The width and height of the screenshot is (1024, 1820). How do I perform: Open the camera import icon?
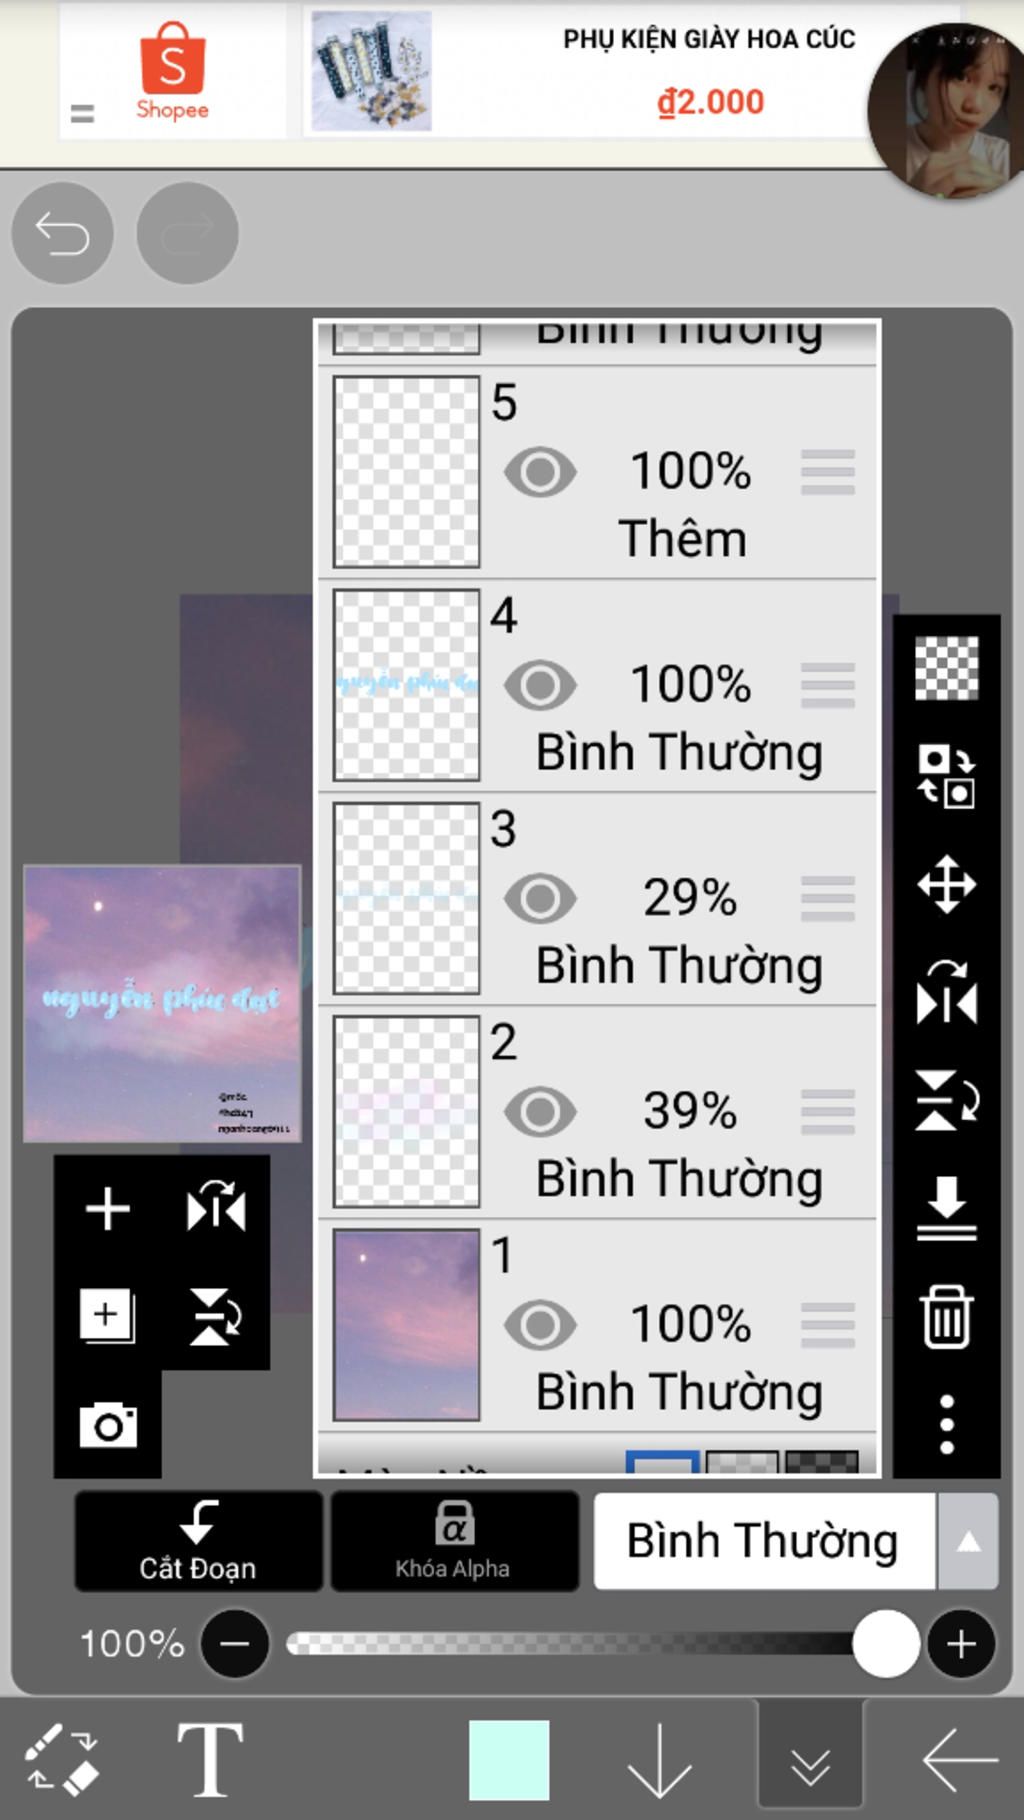pos(108,1425)
